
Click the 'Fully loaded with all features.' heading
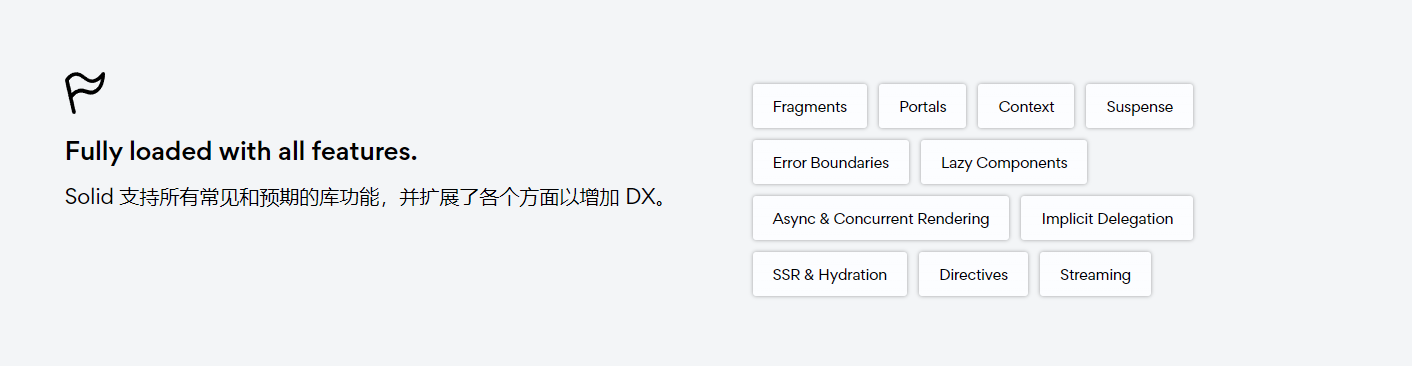[241, 151]
